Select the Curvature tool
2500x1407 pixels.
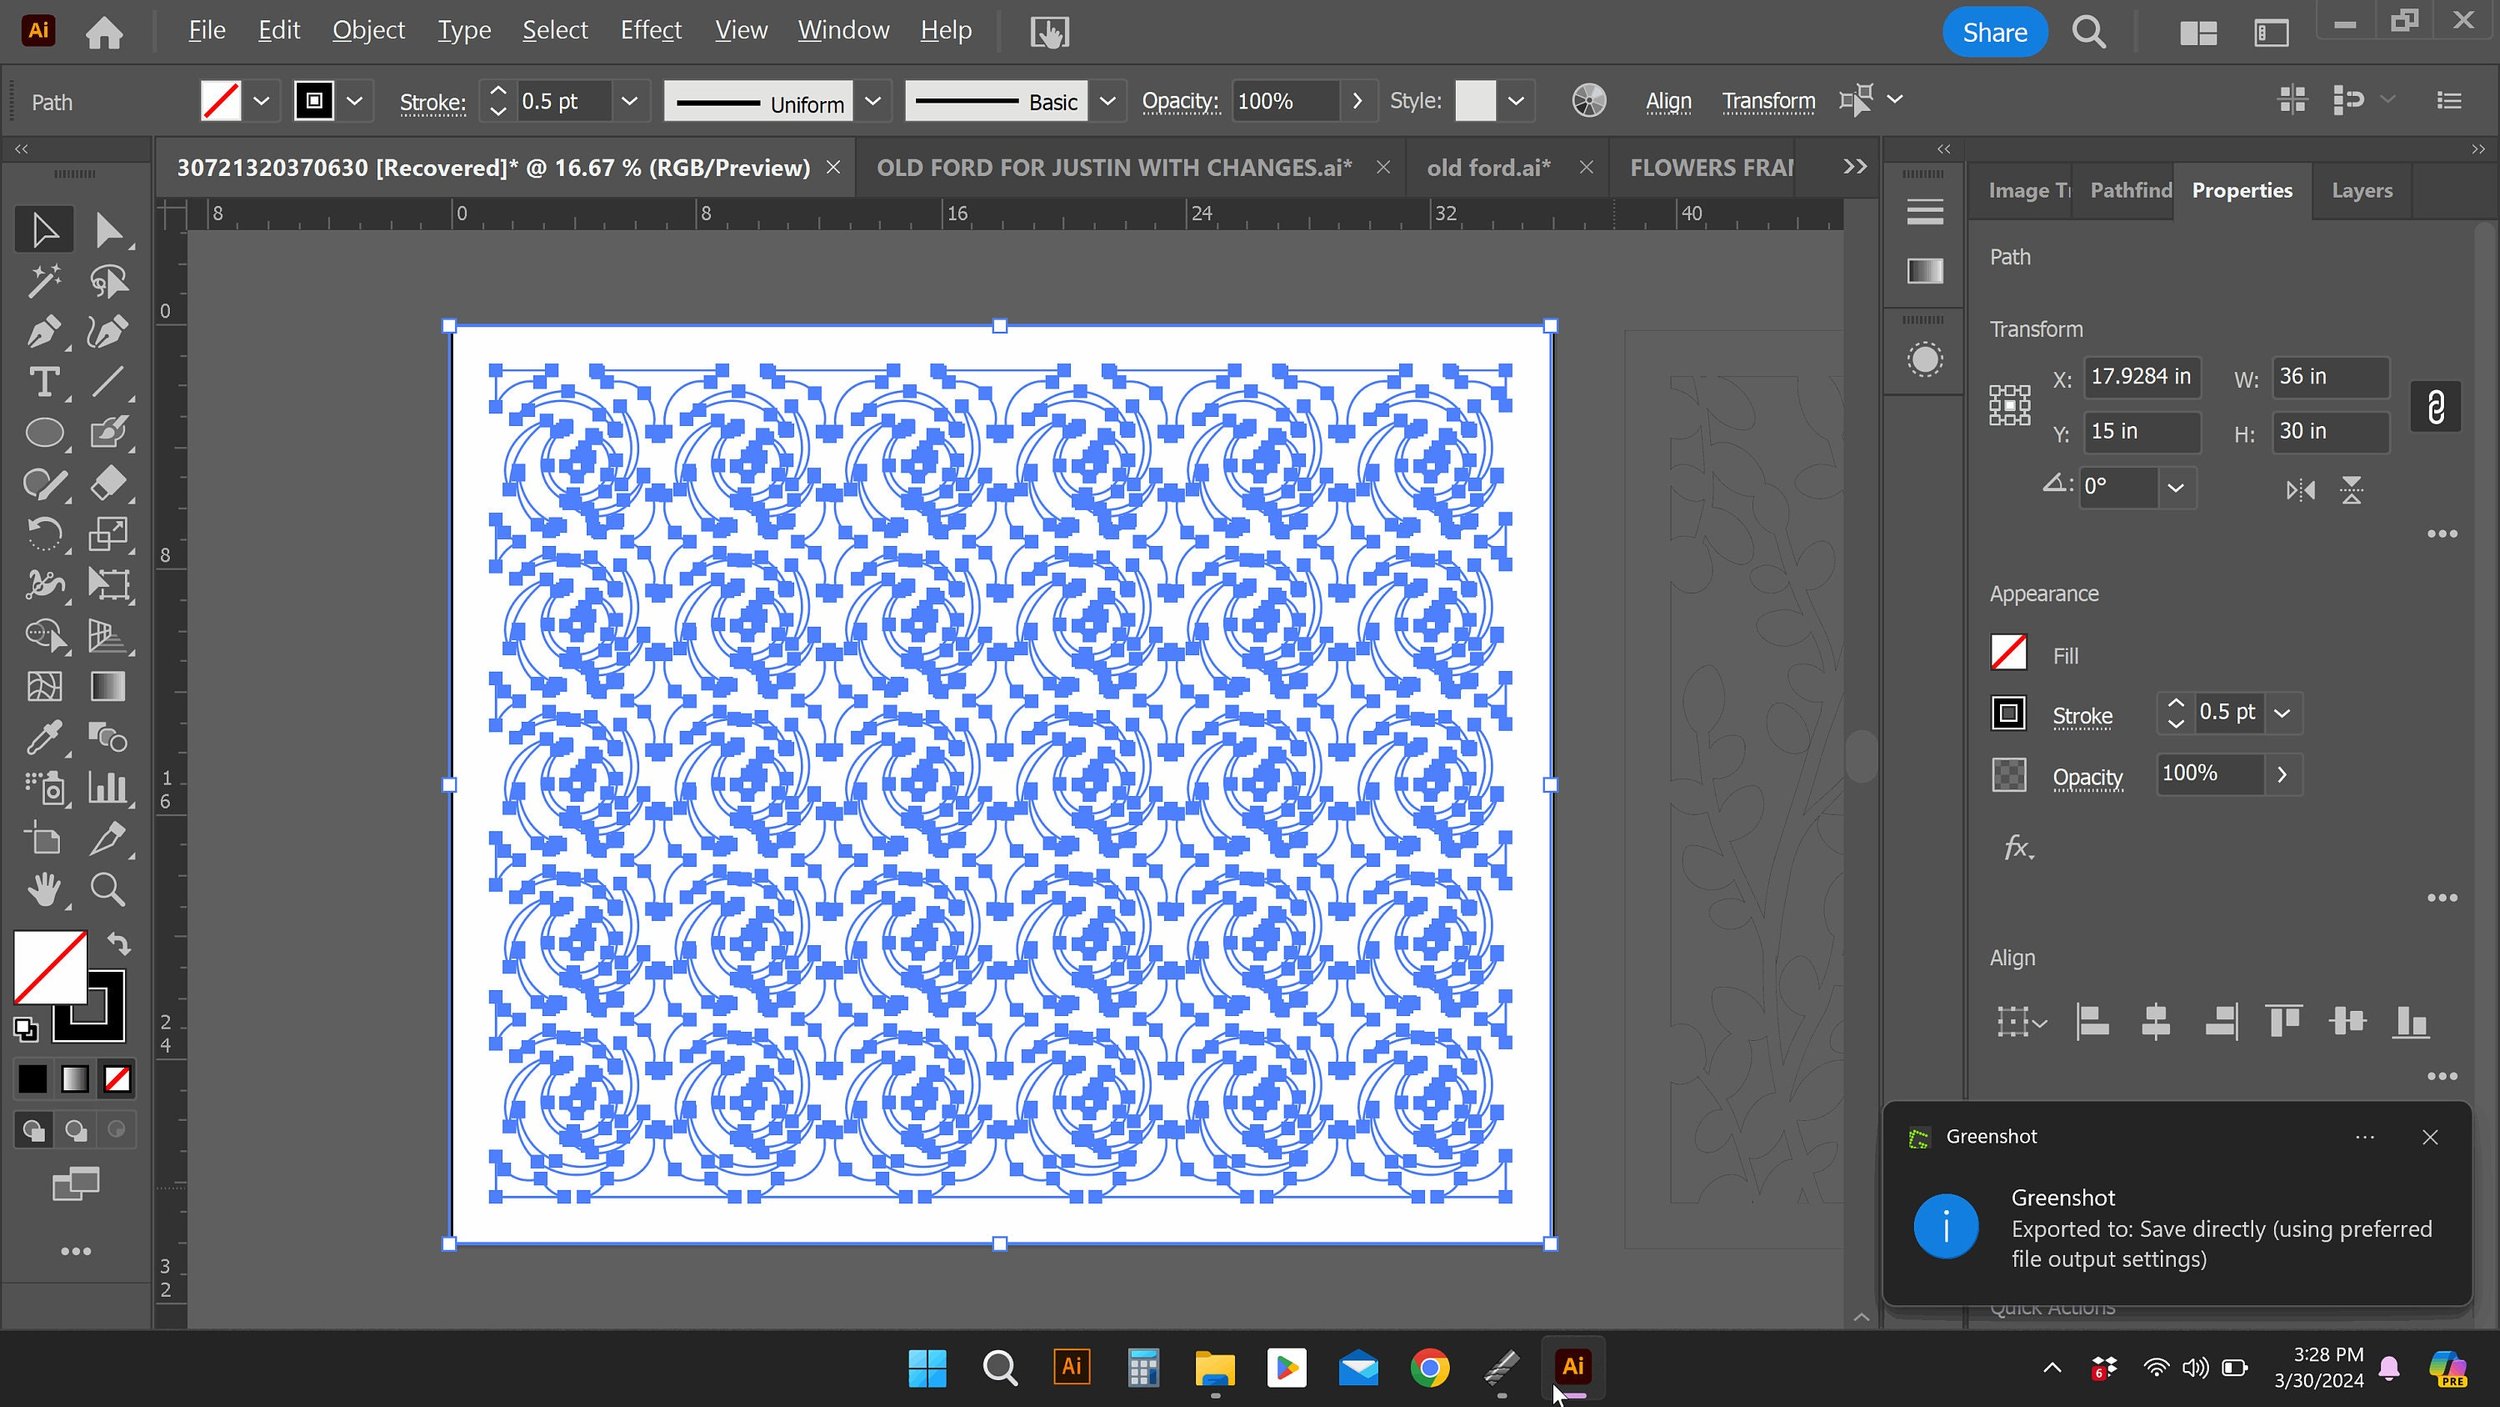[x=107, y=332]
